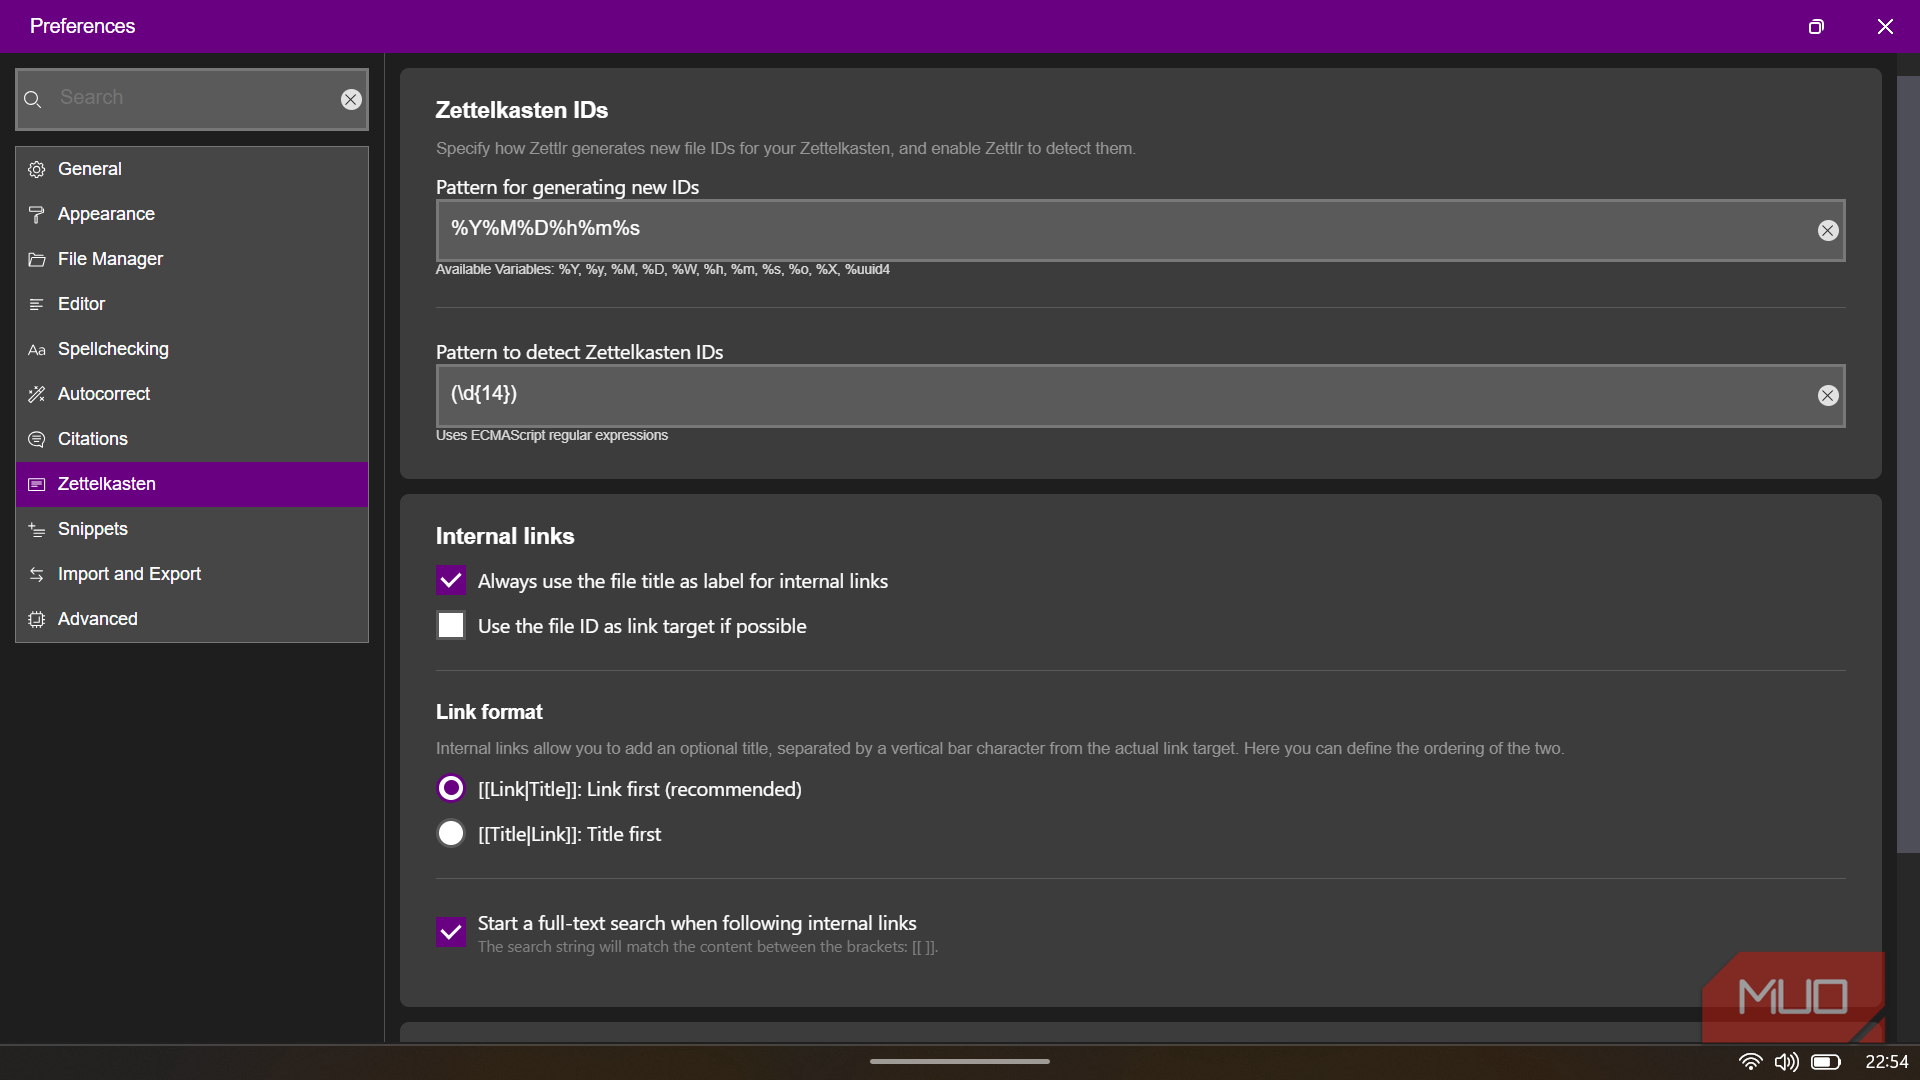Click the Zettelkasten card icon
1920x1080 pixels.
pyautogui.click(x=37, y=485)
